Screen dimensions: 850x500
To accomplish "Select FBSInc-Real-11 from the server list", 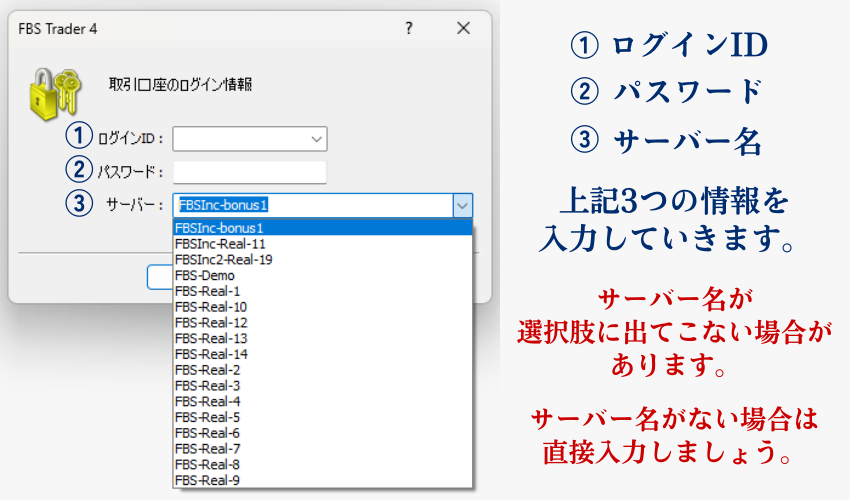I will pos(323,244).
